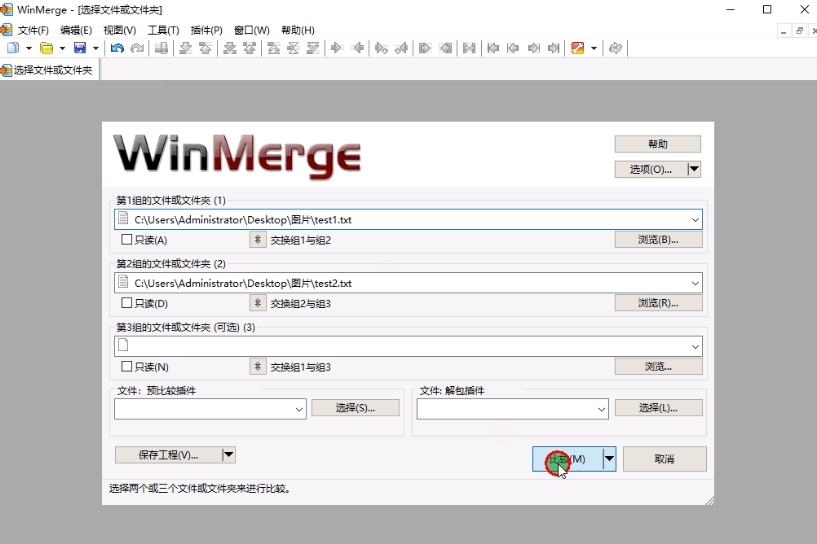The height and width of the screenshot is (544, 817).
Task: Click the 浏览(R)... button
Action: pyautogui.click(x=659, y=303)
